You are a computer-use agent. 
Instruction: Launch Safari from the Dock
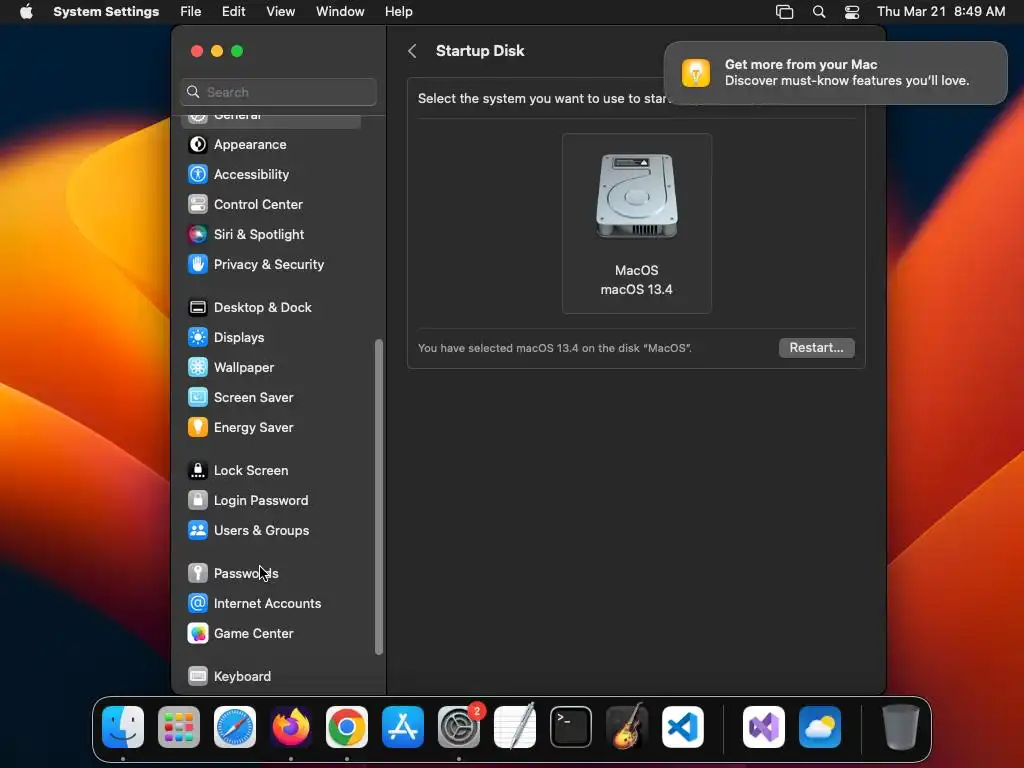[x=235, y=727]
